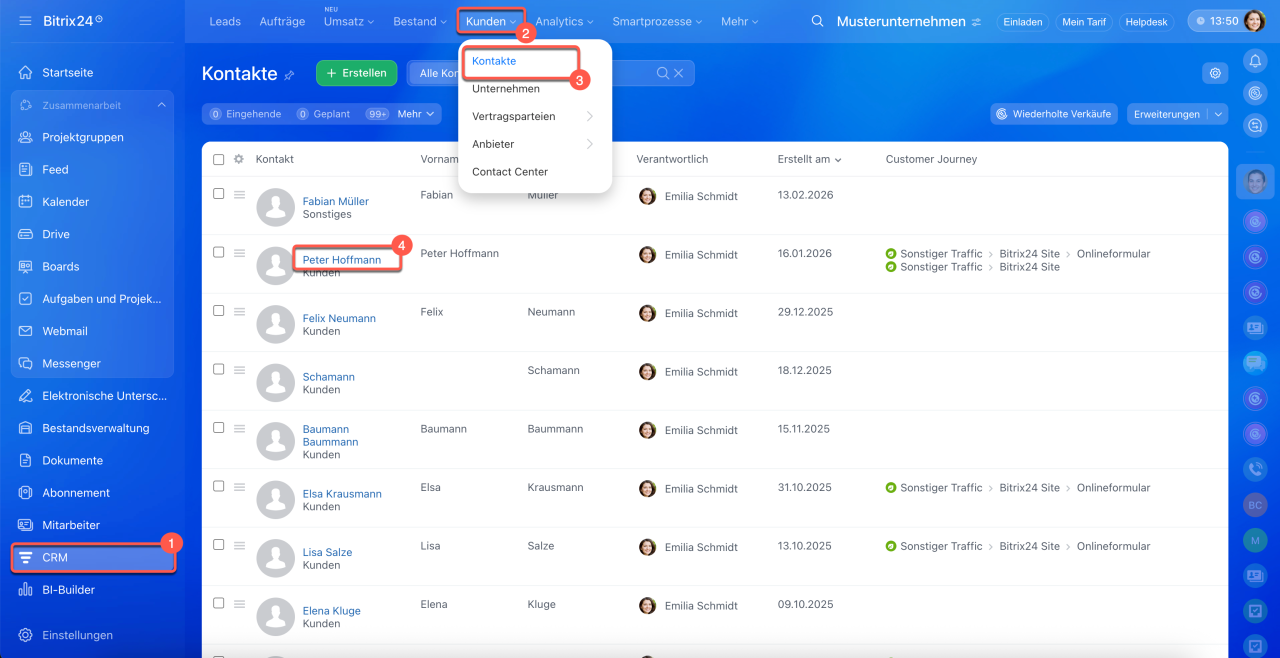This screenshot has height=658, width=1280.
Task: Open the notifications bell icon
Action: (x=1255, y=61)
